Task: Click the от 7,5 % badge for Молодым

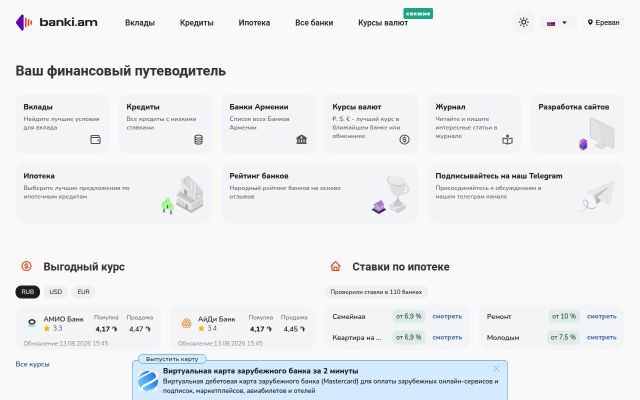Action: (x=563, y=337)
